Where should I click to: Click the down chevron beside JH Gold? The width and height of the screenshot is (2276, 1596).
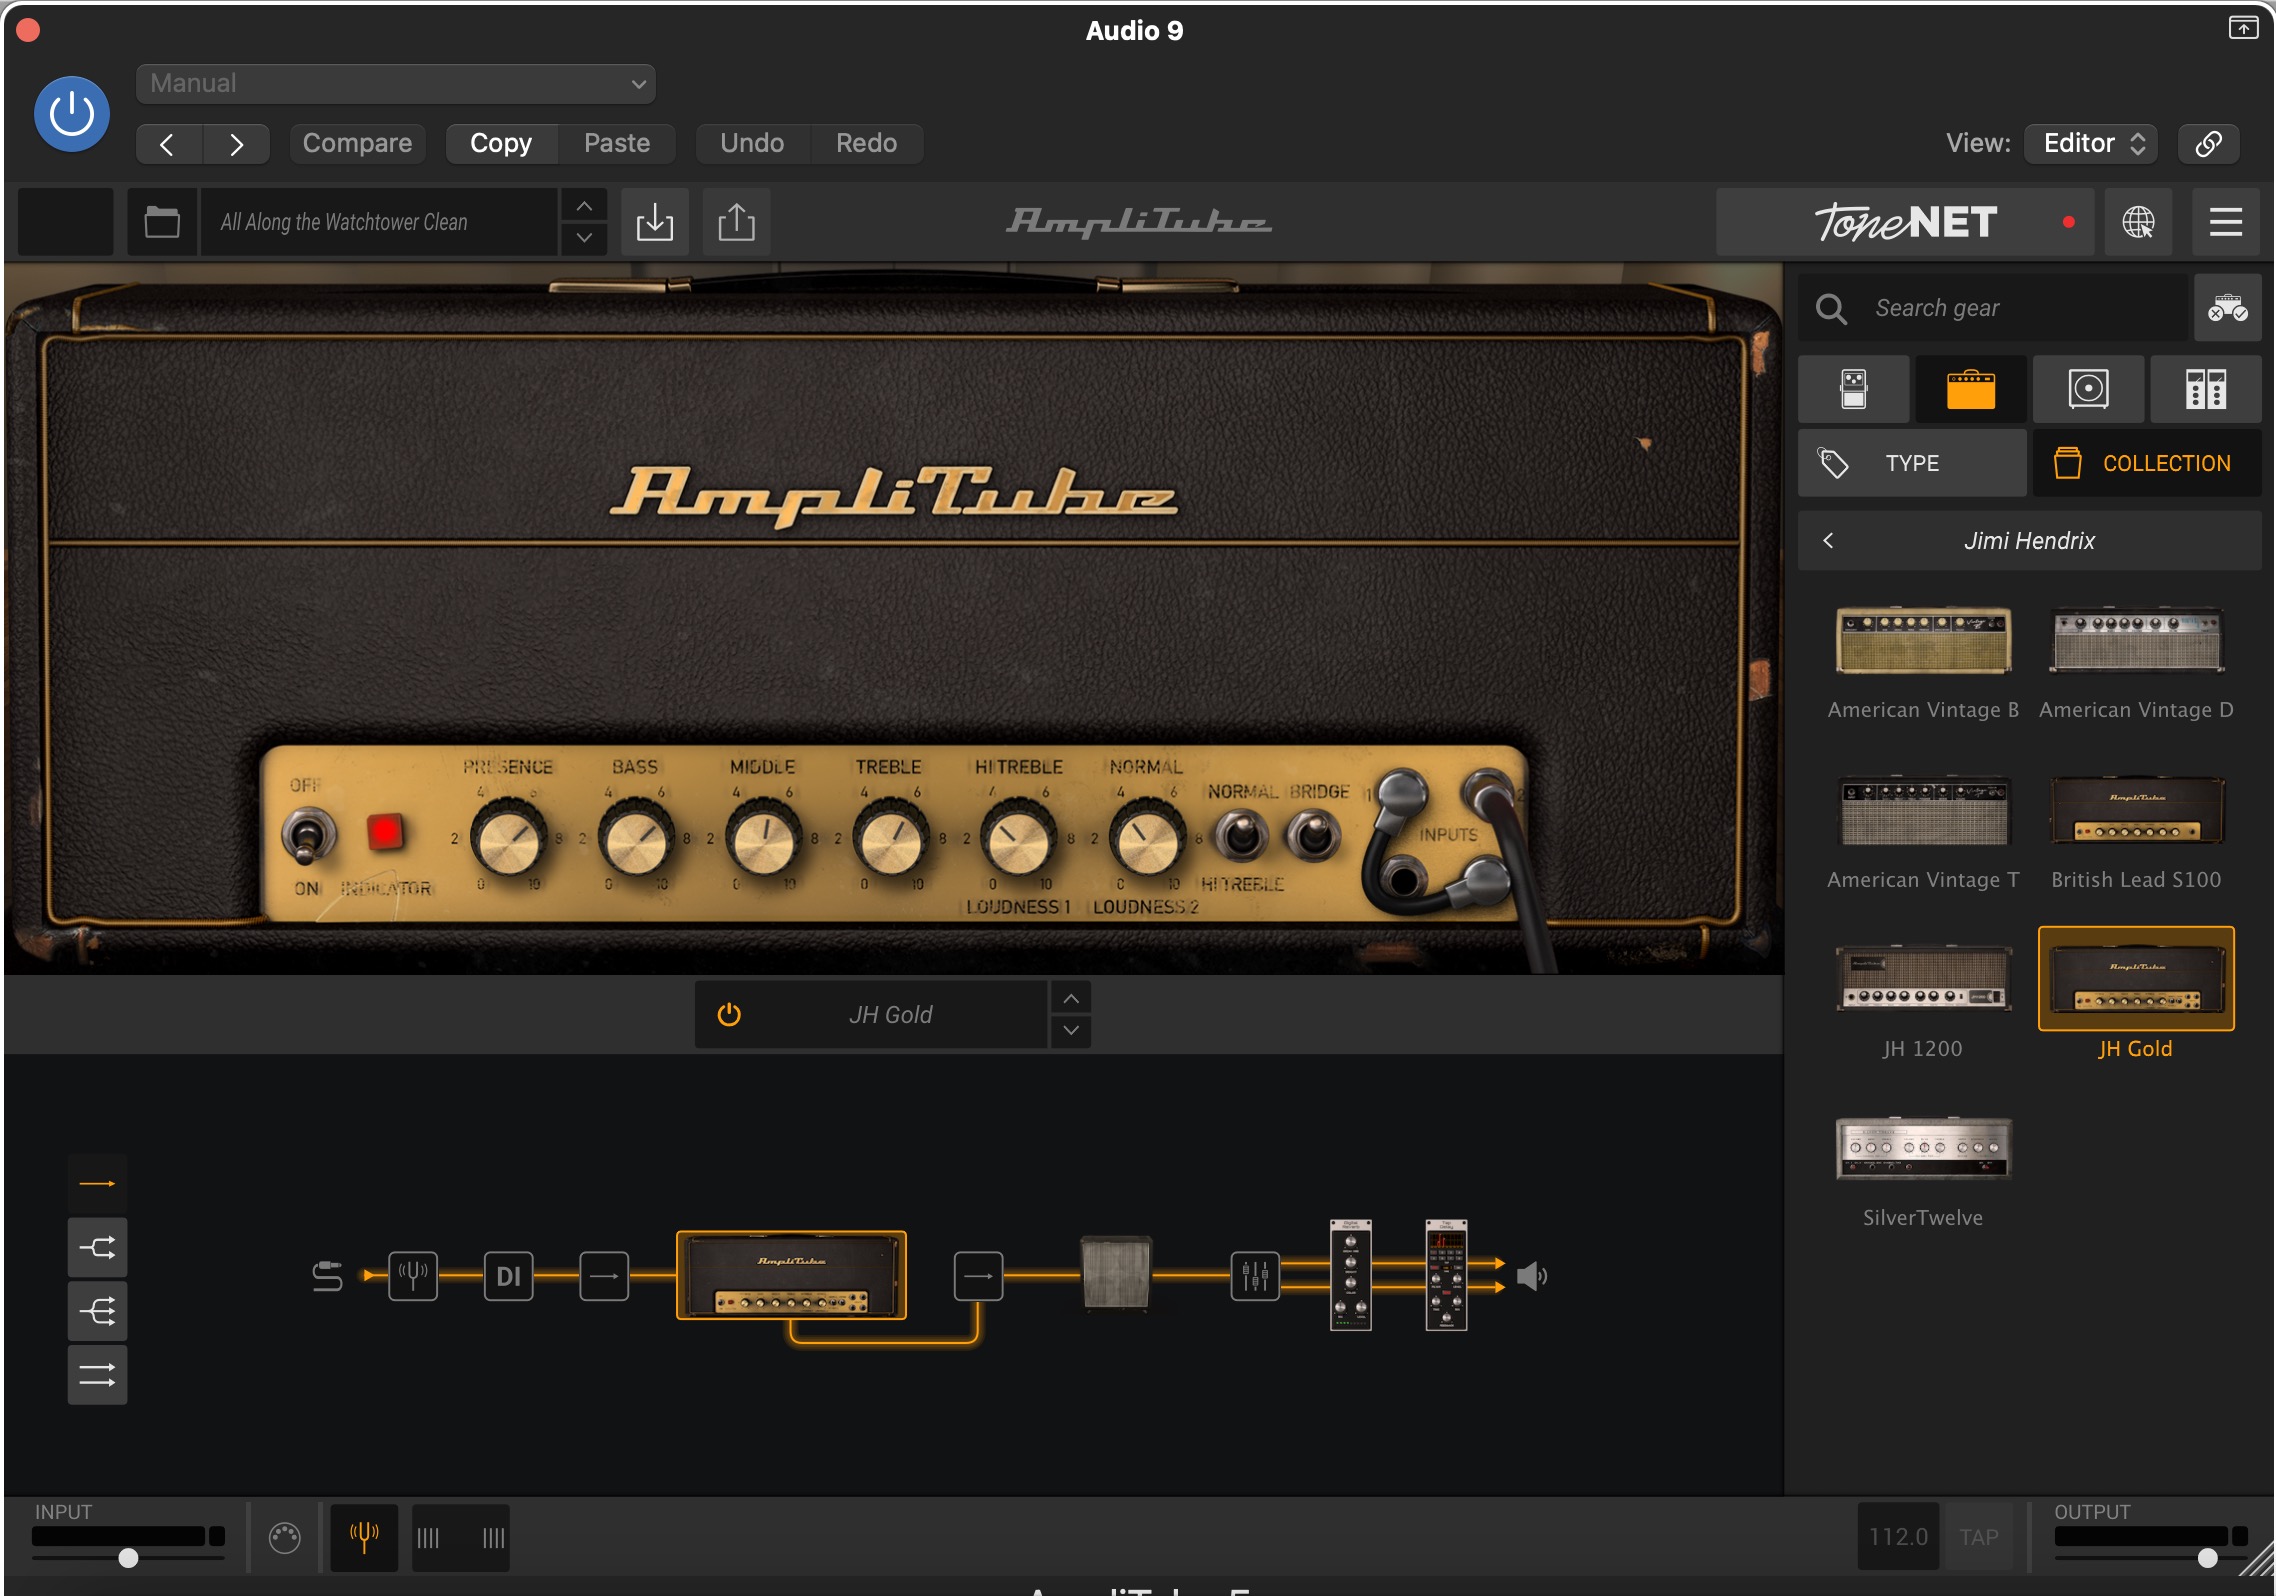(x=1071, y=1031)
